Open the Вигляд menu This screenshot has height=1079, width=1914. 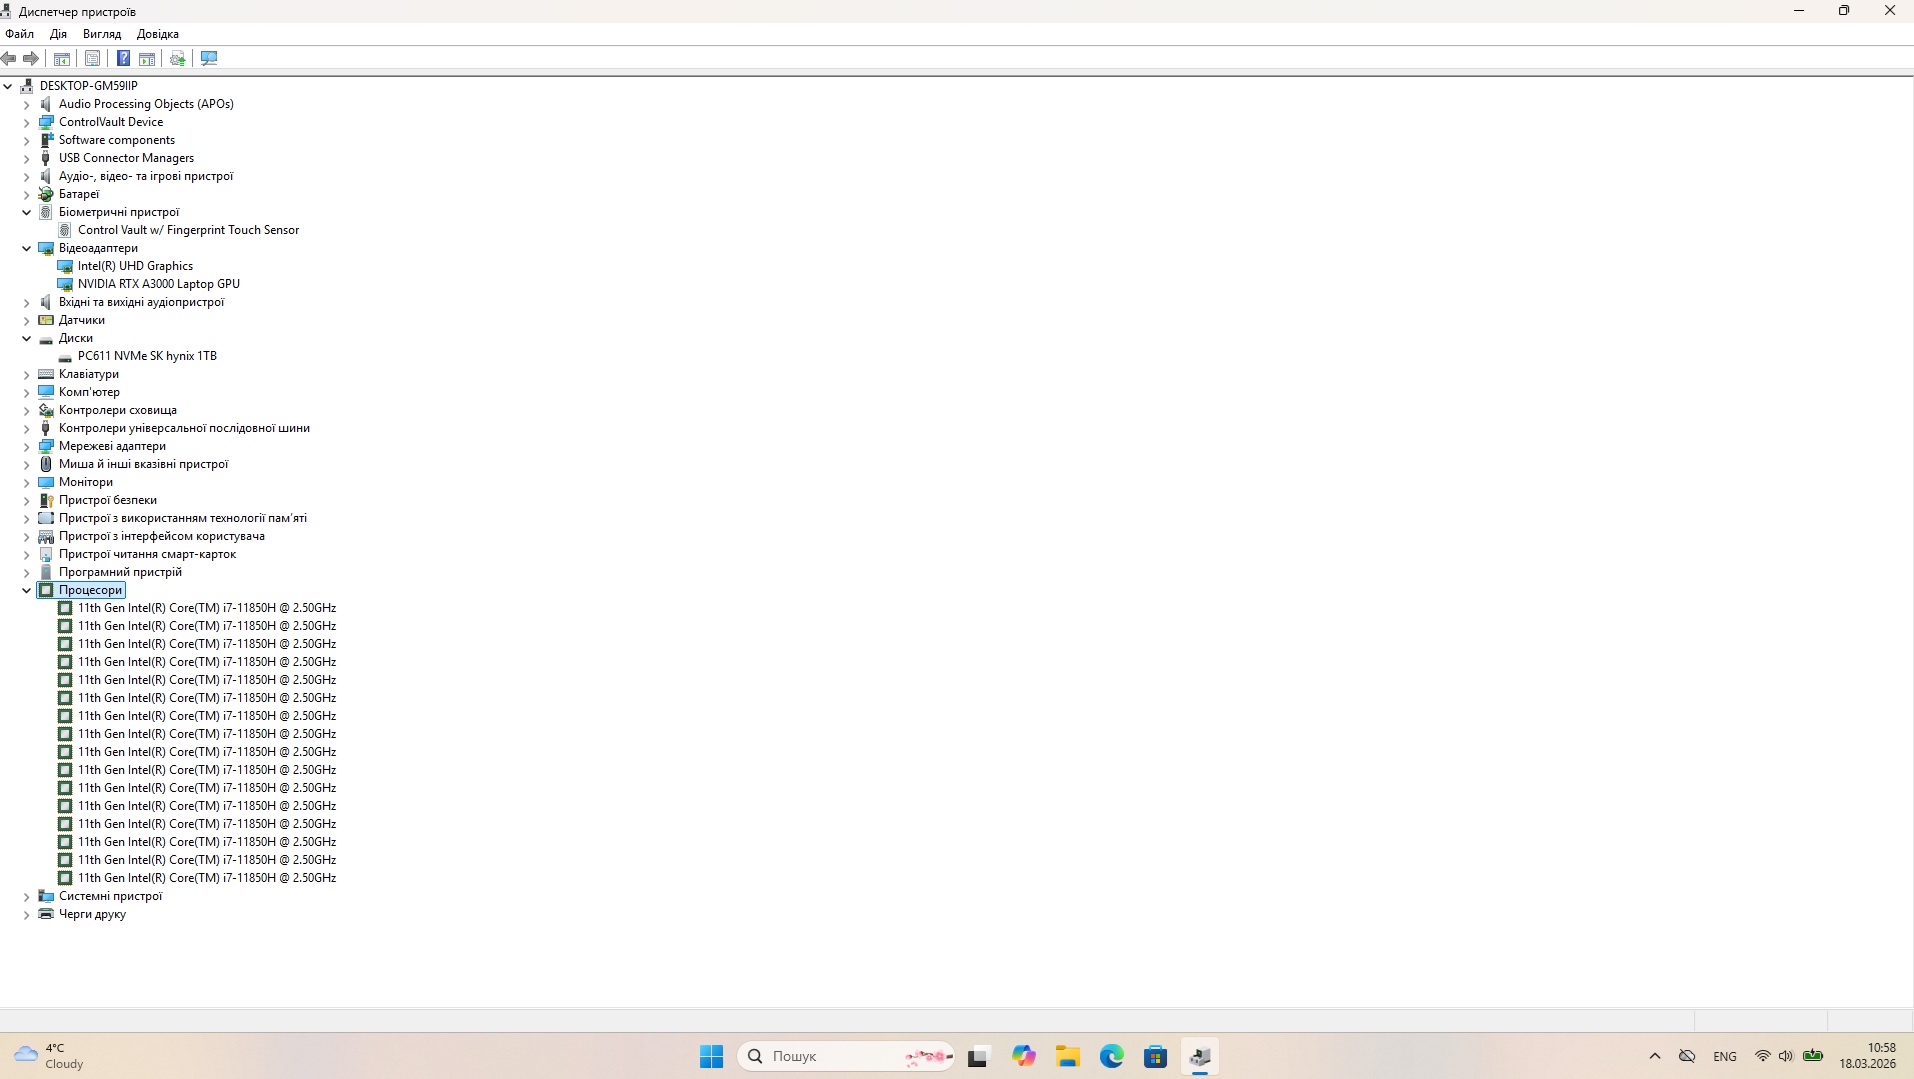pyautogui.click(x=101, y=34)
